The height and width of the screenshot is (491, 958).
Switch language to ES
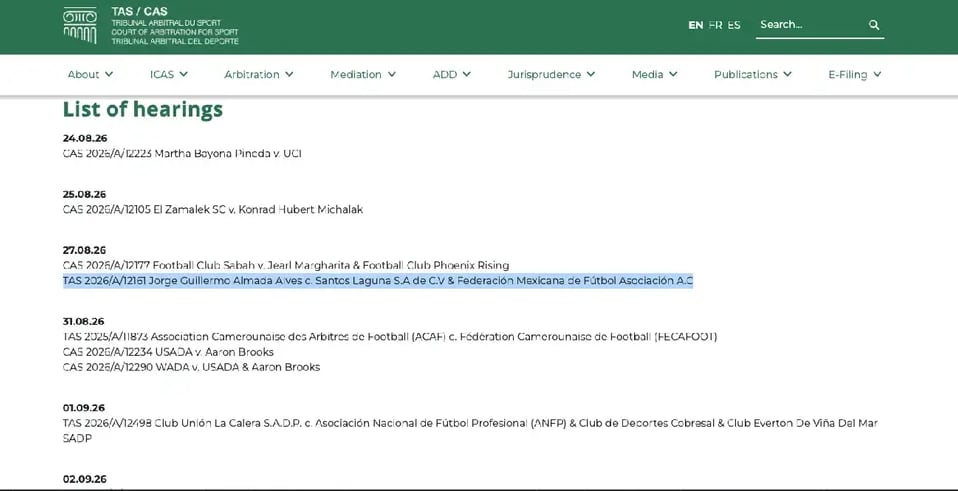click(x=734, y=25)
